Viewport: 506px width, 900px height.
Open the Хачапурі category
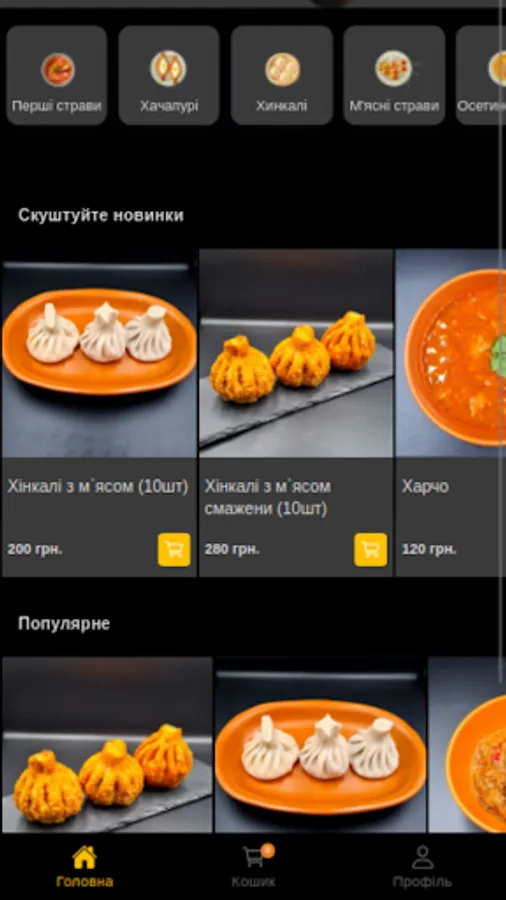(169, 75)
